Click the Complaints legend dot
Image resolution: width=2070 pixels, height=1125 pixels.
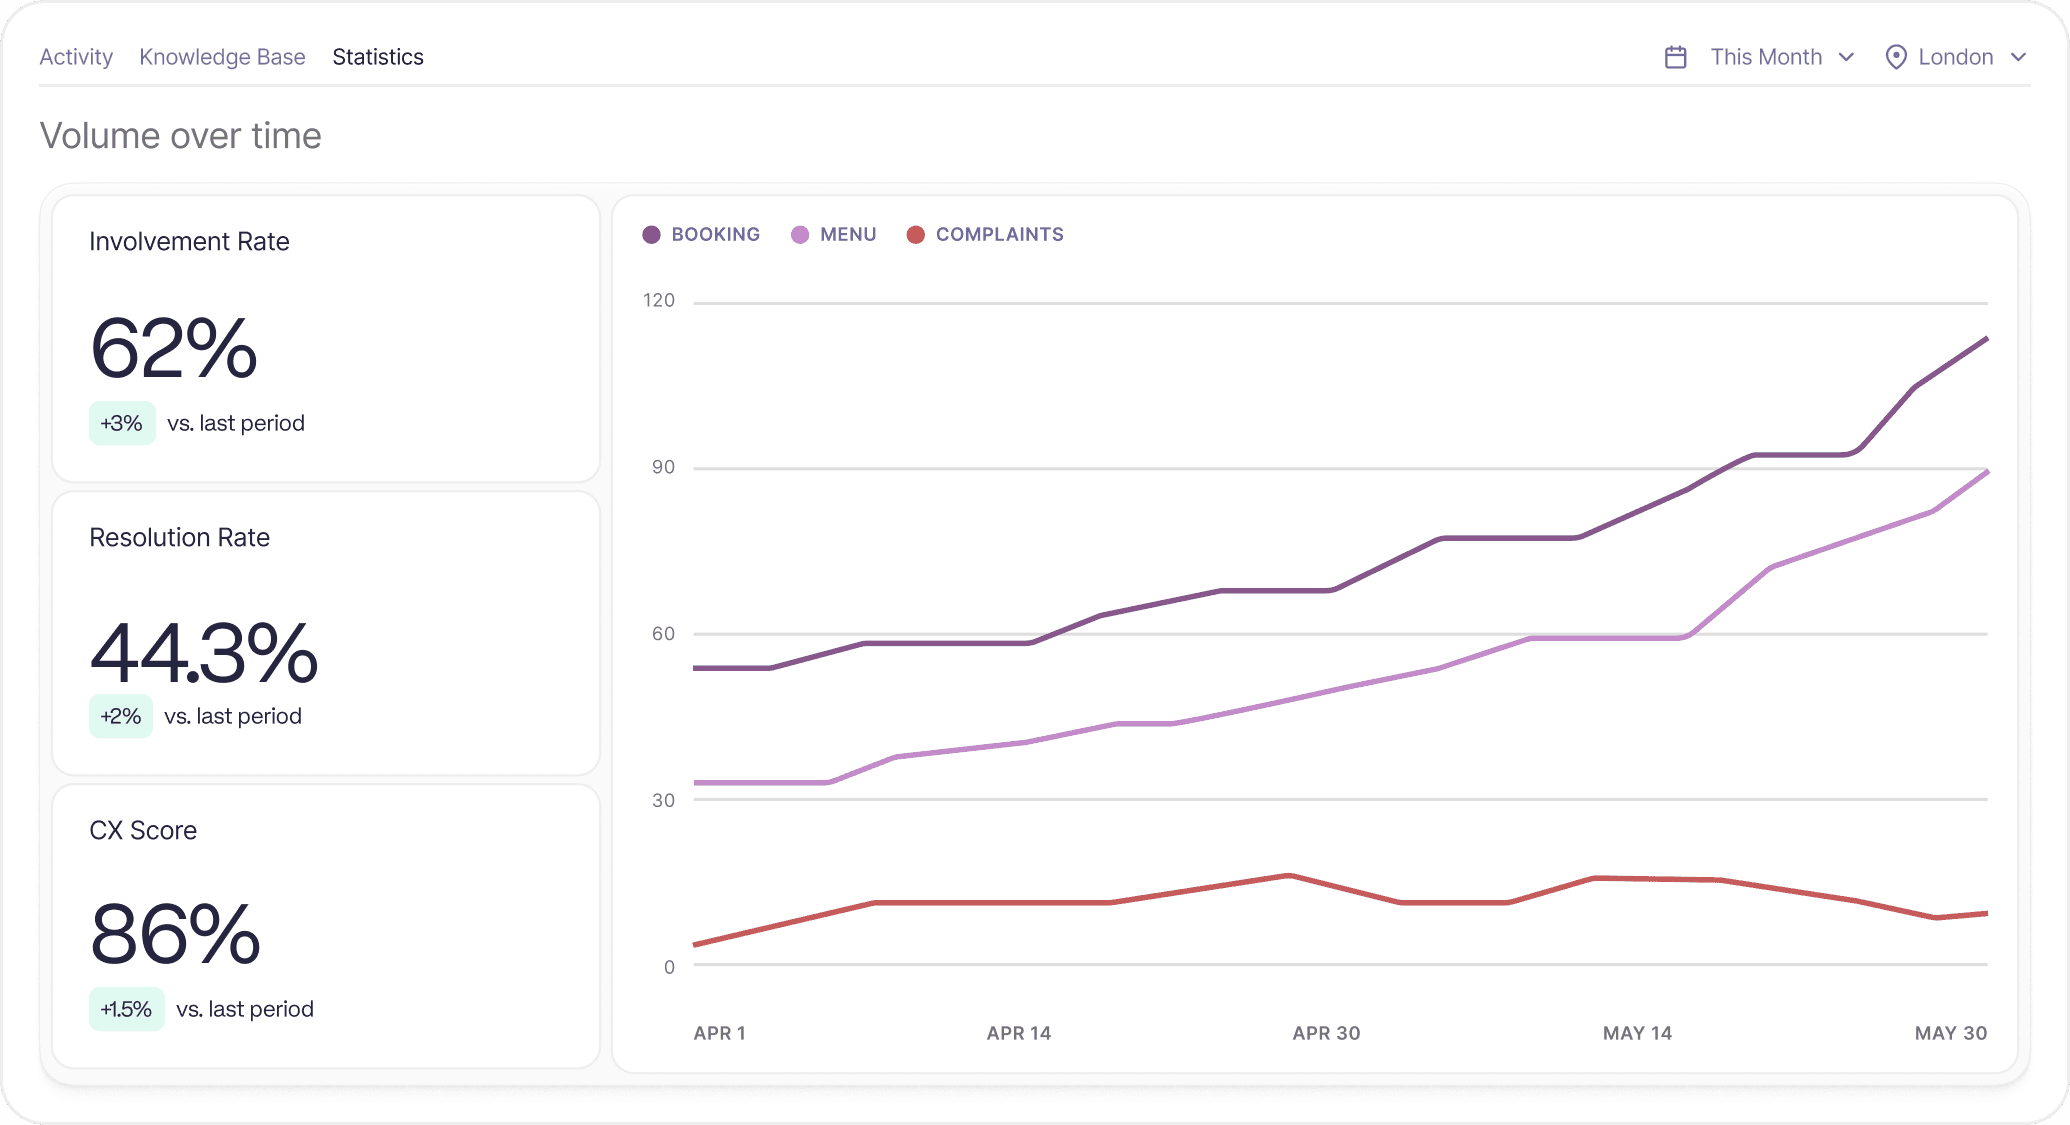tap(915, 235)
